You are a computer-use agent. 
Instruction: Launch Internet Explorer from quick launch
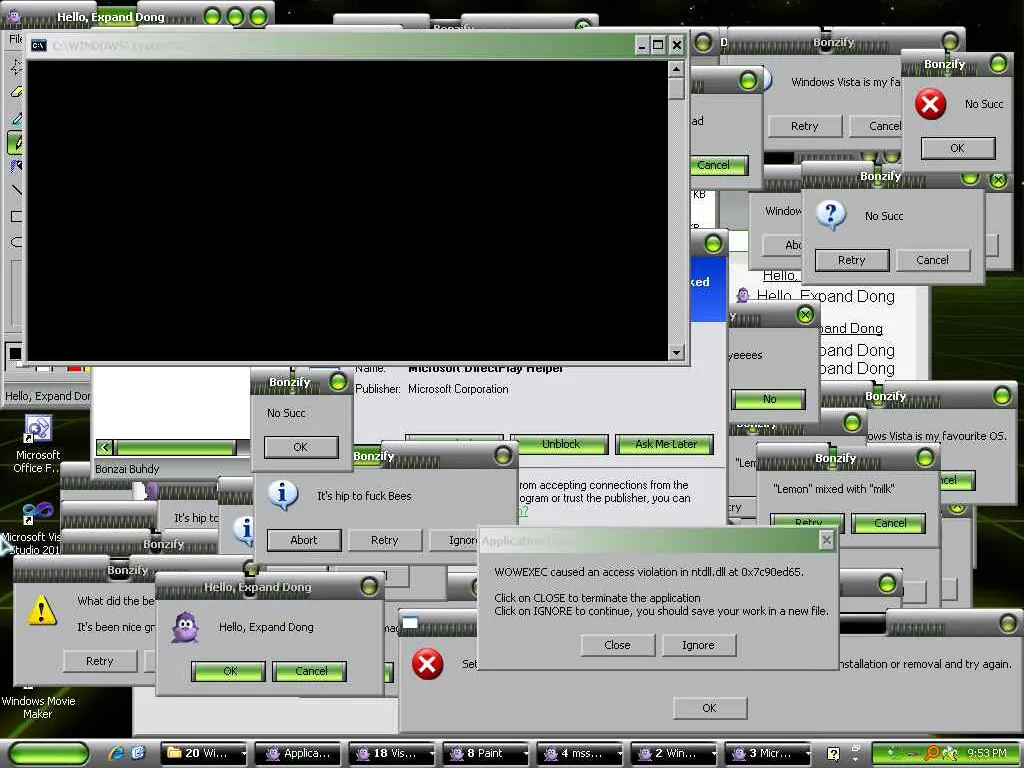(x=116, y=753)
